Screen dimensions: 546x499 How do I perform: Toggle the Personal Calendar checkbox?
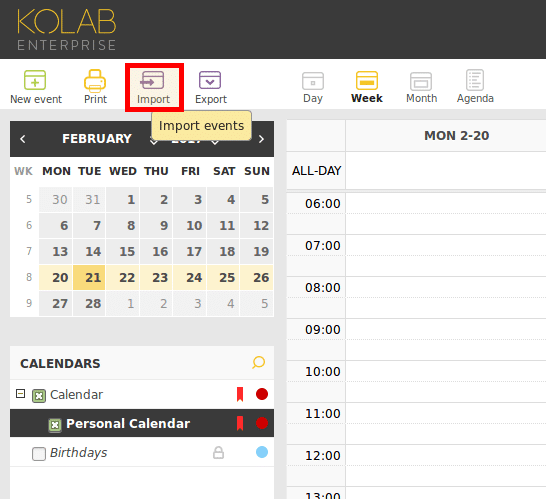click(55, 425)
